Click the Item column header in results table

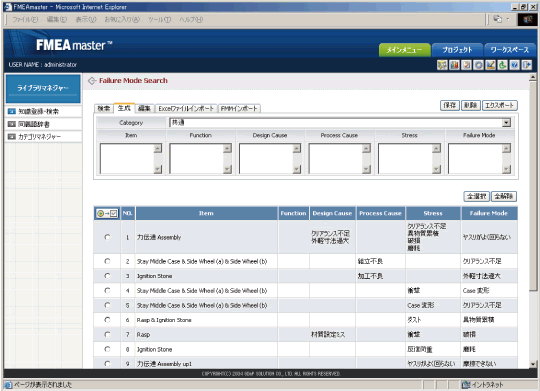coord(206,214)
